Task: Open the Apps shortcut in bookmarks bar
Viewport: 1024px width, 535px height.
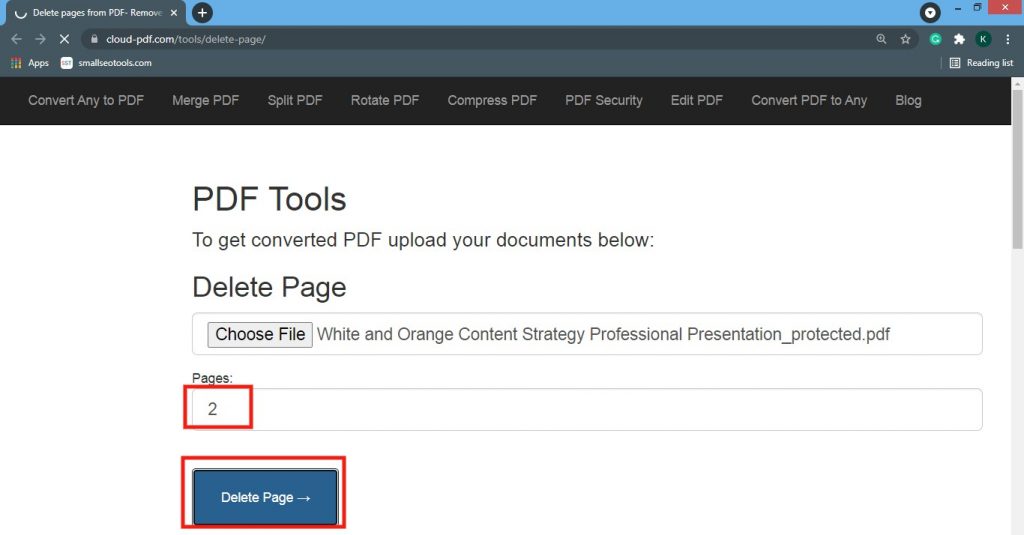Action: coord(30,63)
